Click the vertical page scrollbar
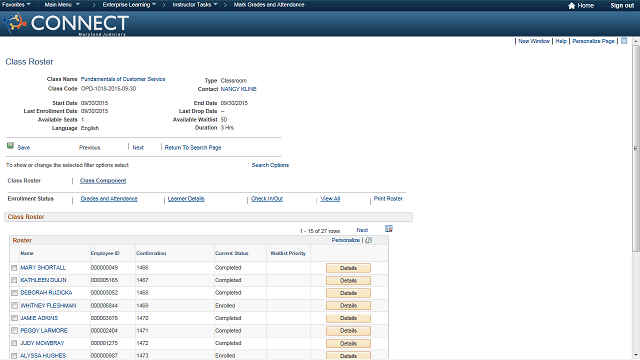This screenshot has height=360, width=640. point(636,149)
